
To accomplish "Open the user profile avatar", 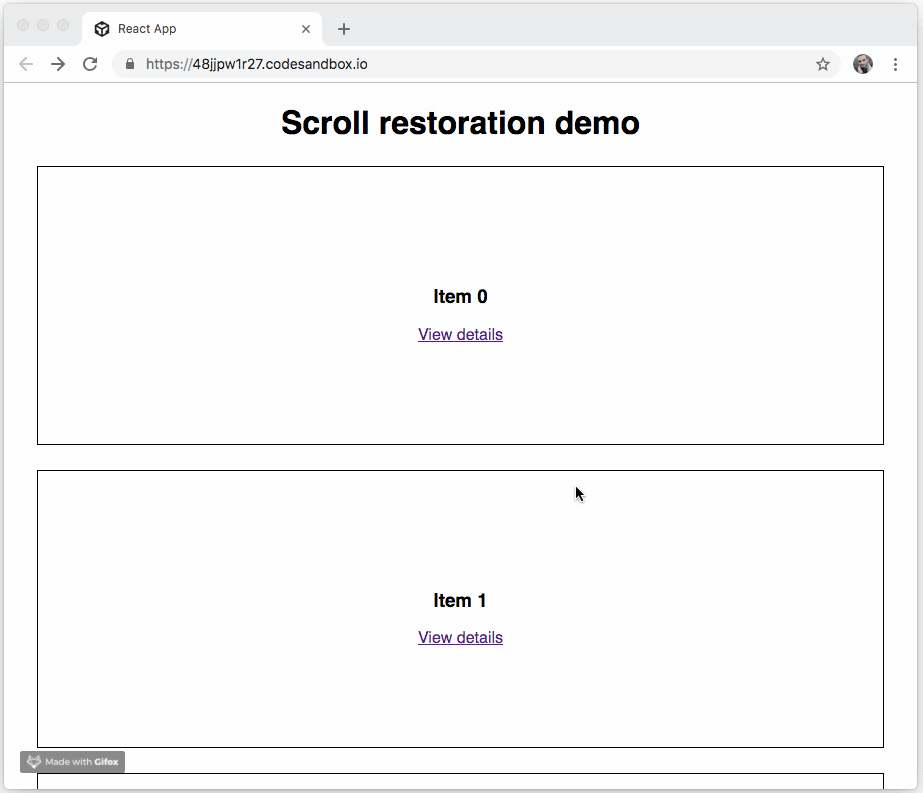I will pos(862,64).
